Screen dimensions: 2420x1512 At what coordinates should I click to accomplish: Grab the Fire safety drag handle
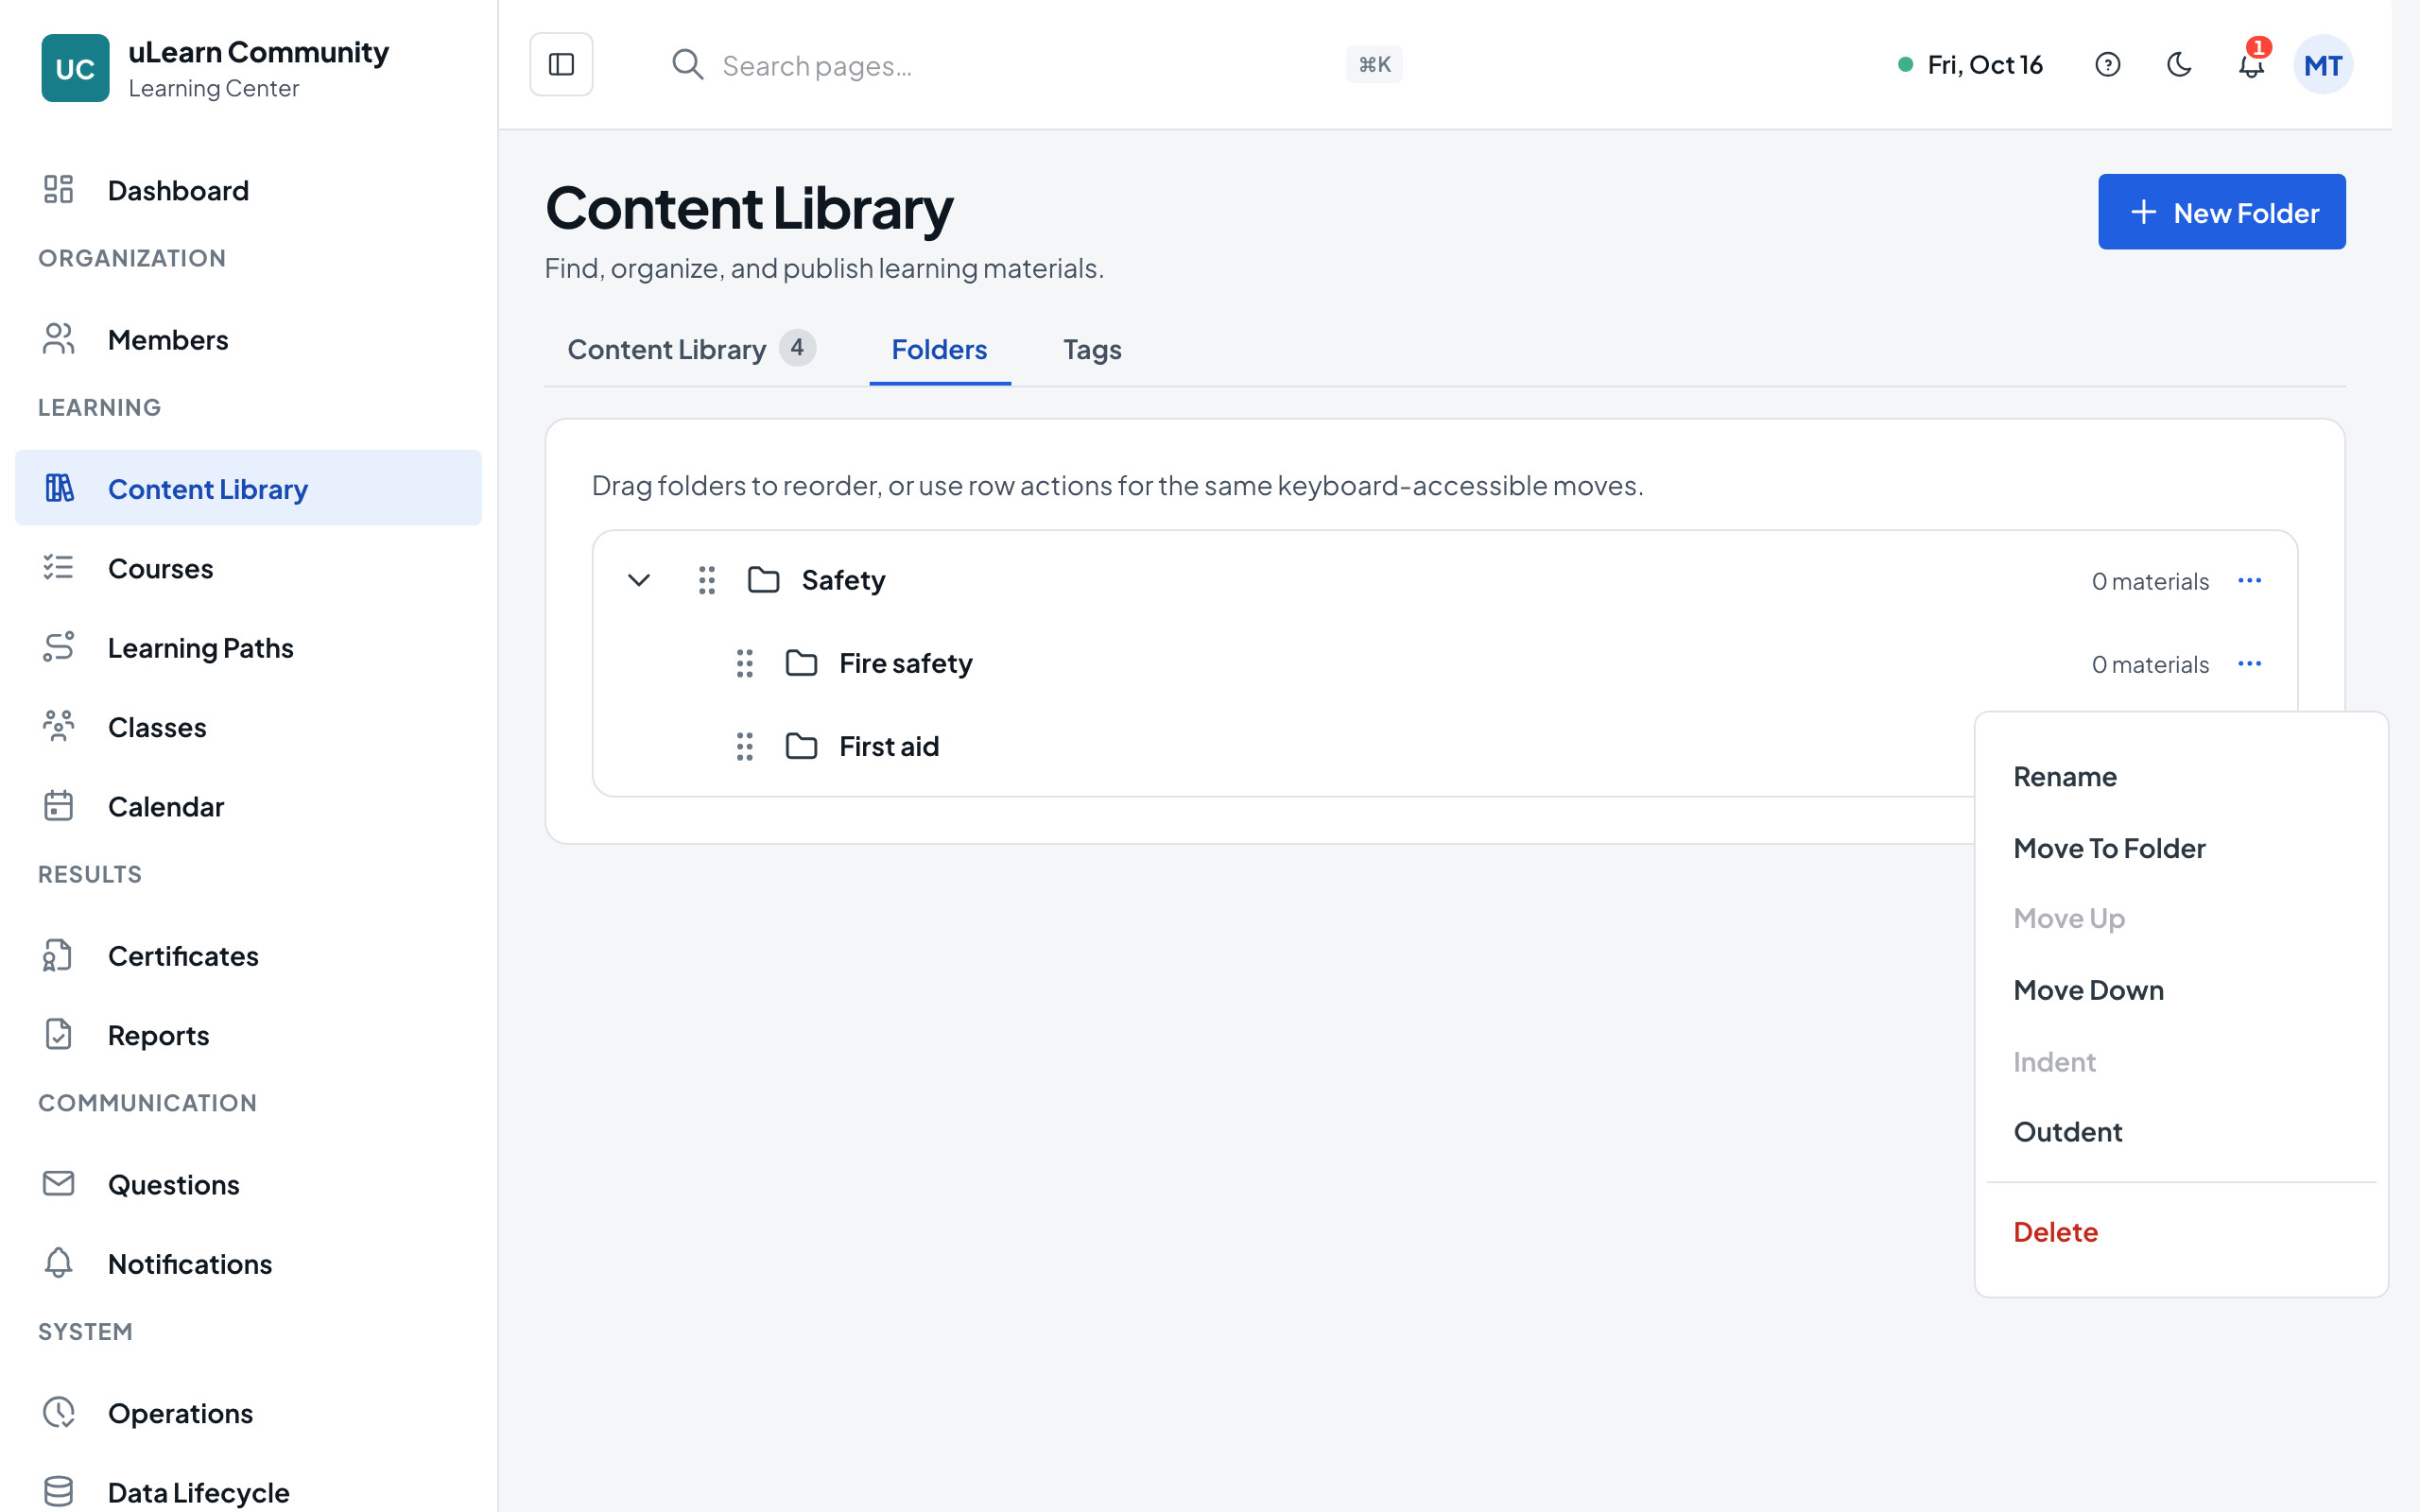click(745, 663)
